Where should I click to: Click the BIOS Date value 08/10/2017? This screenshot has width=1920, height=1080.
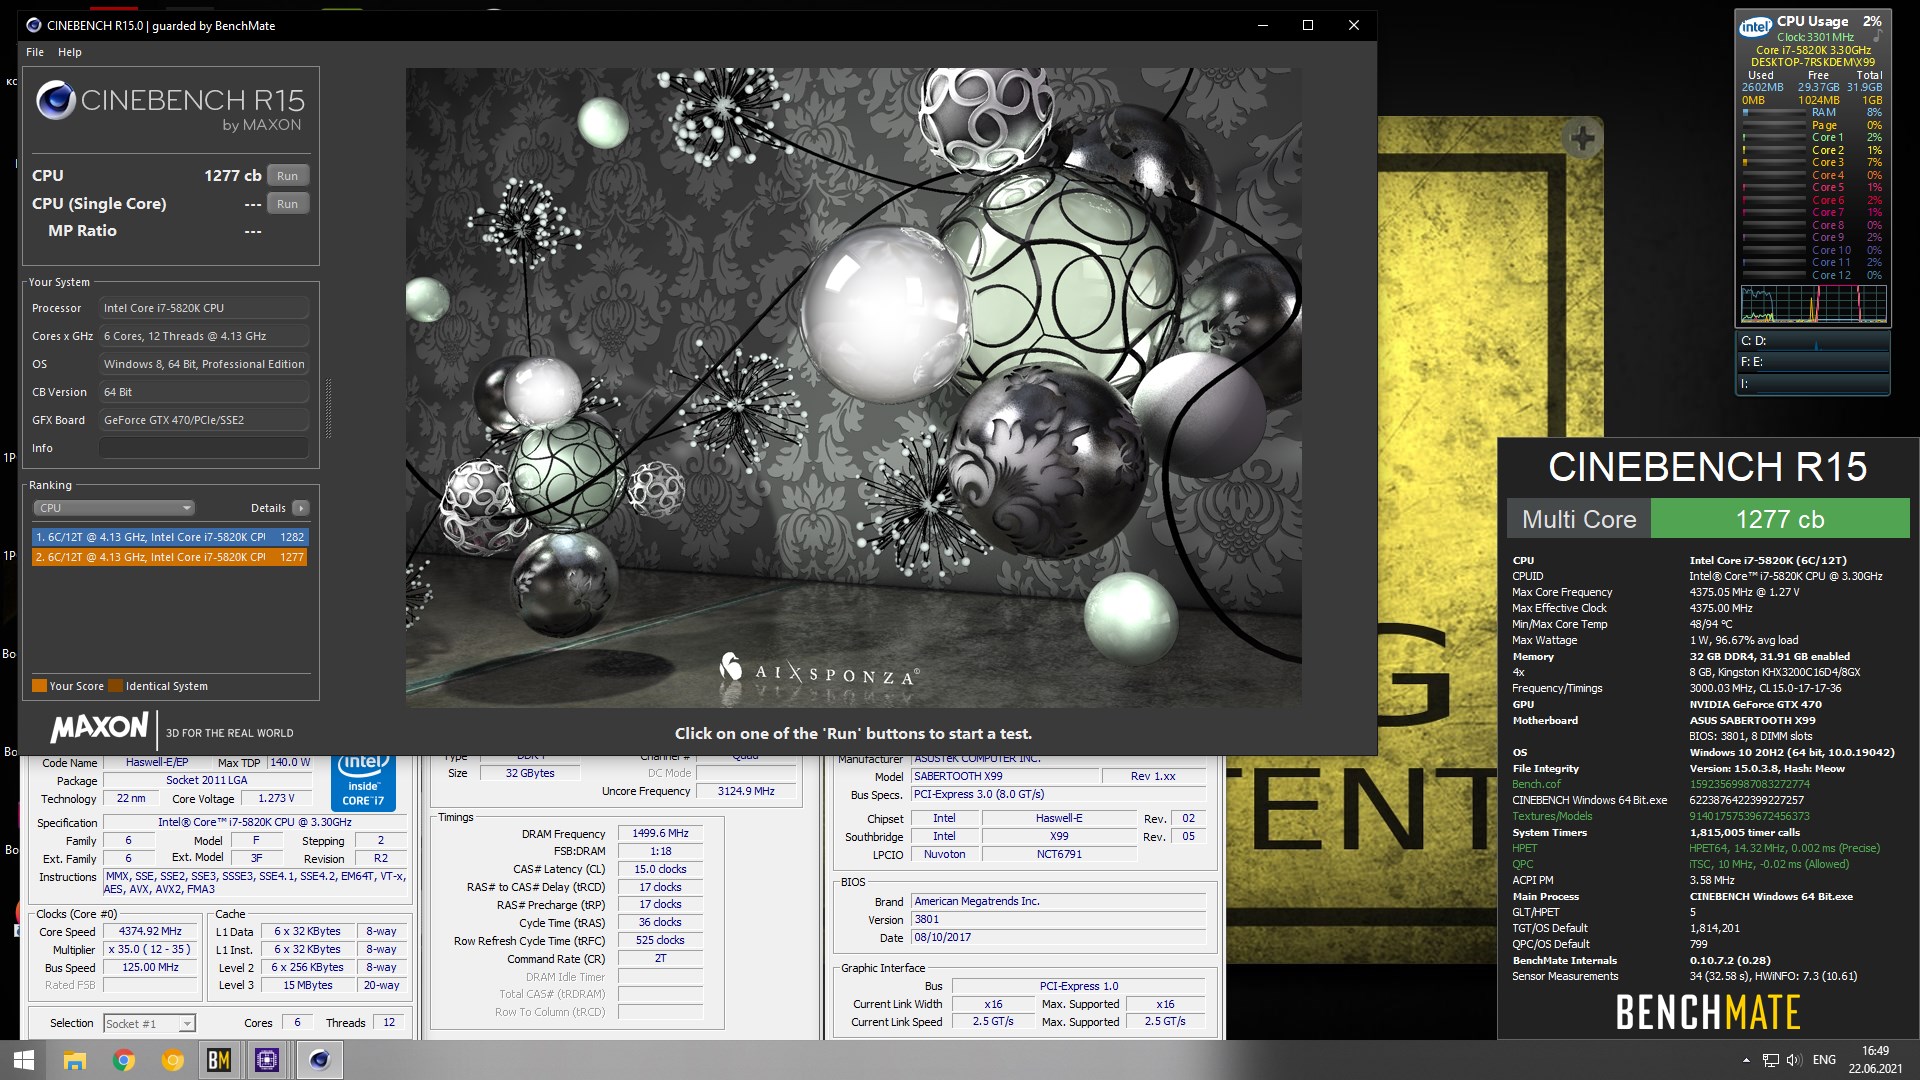click(x=1058, y=938)
